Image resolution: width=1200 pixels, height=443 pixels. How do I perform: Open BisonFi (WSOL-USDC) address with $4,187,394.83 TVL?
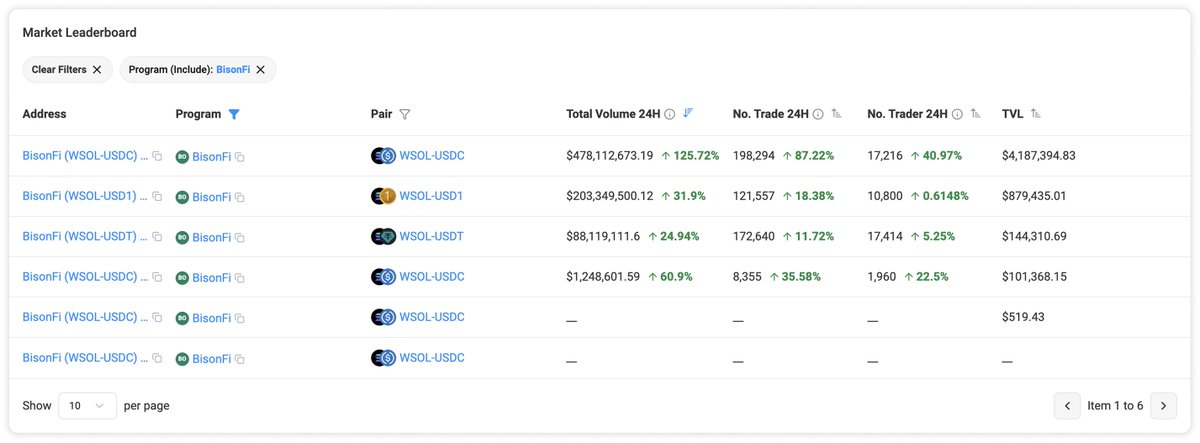coord(85,155)
